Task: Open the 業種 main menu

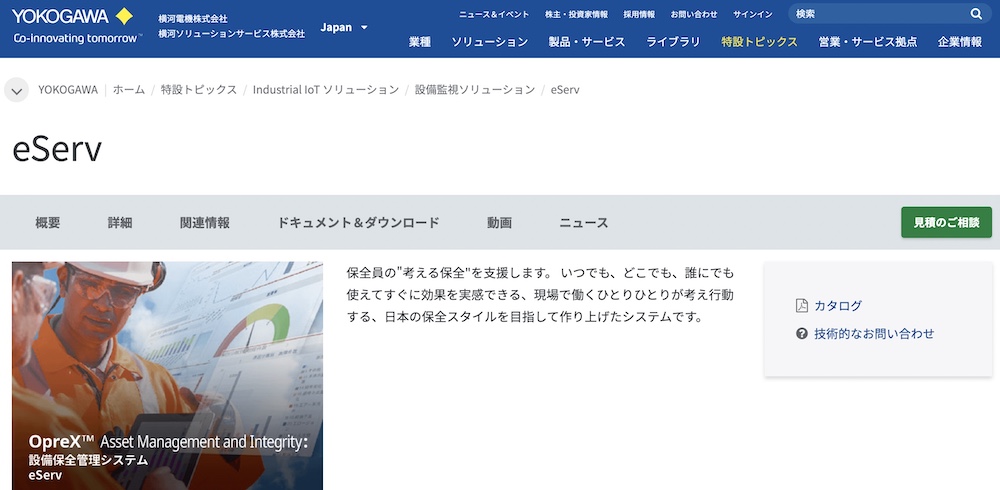Action: [420, 42]
